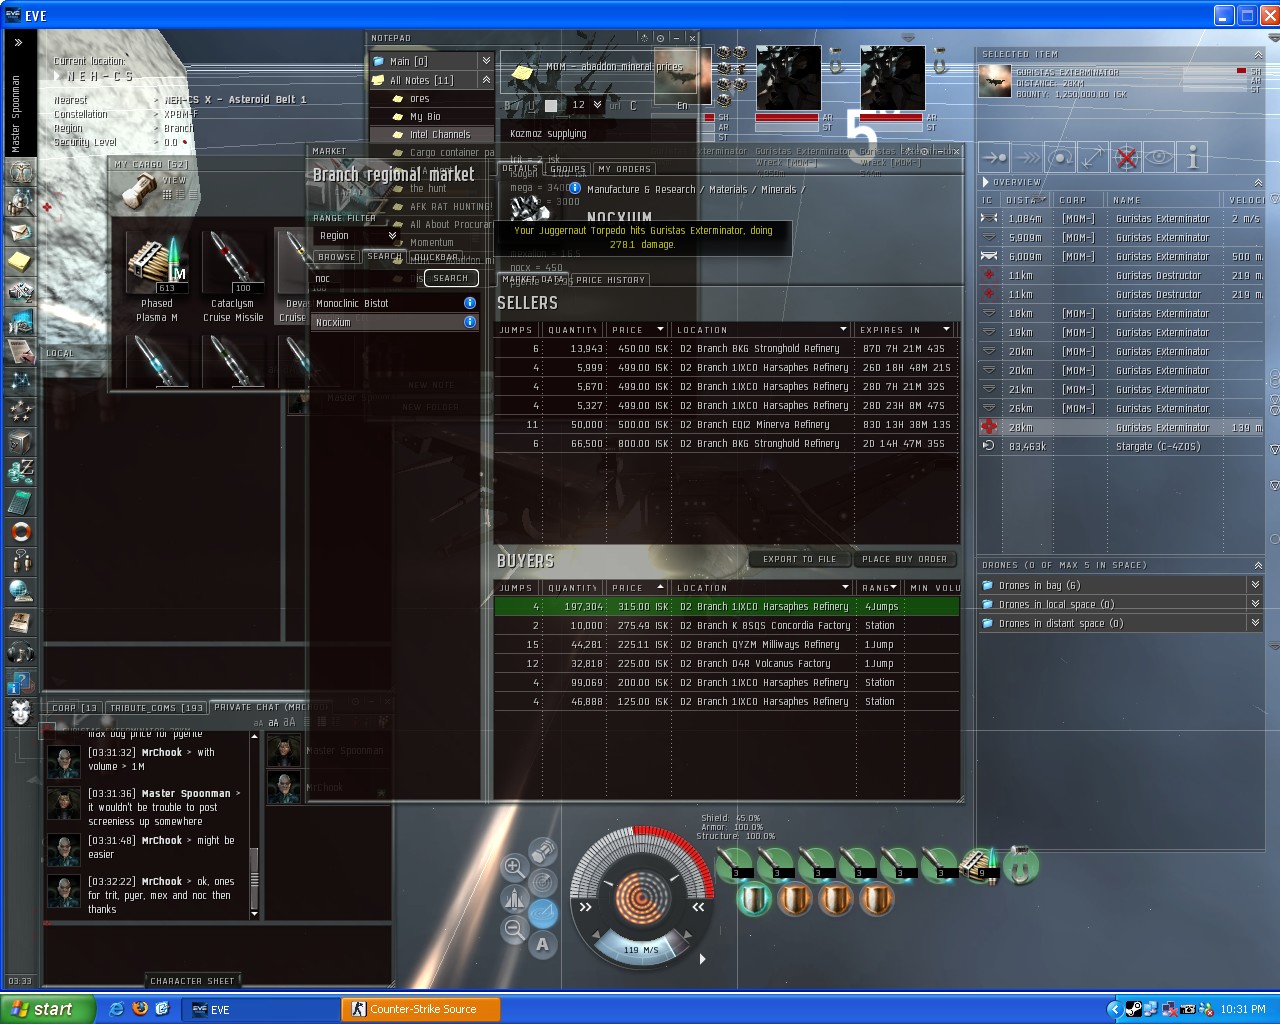Click the Search button in market
1280x1024 pixels.
click(x=451, y=278)
